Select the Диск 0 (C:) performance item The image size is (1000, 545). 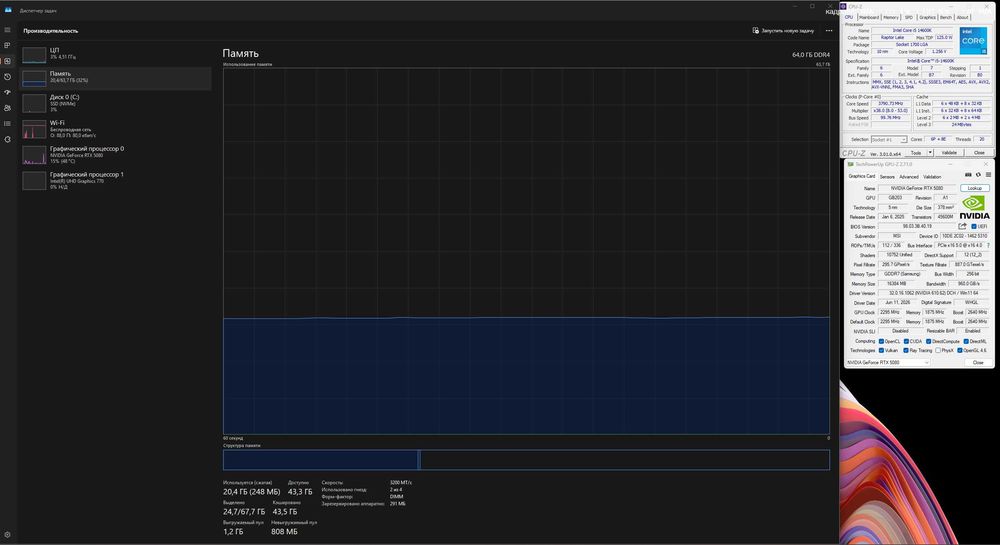[x=116, y=103]
